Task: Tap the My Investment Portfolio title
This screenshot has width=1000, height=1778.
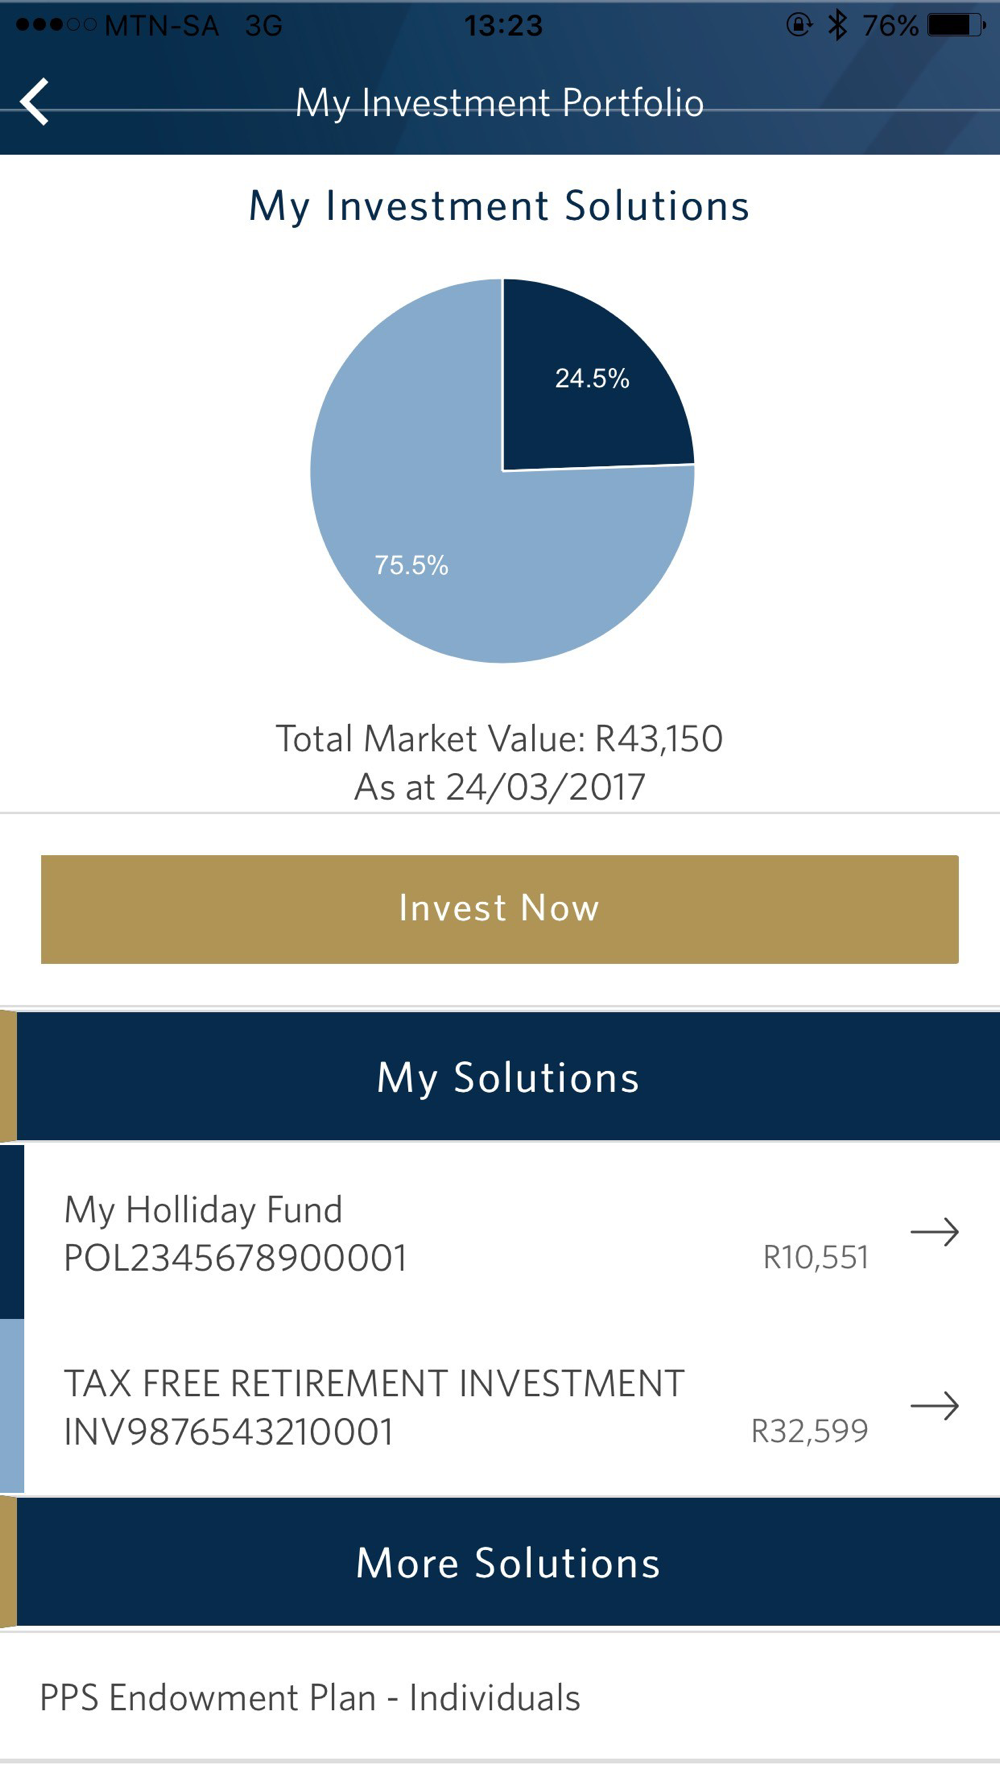Action: 499,103
